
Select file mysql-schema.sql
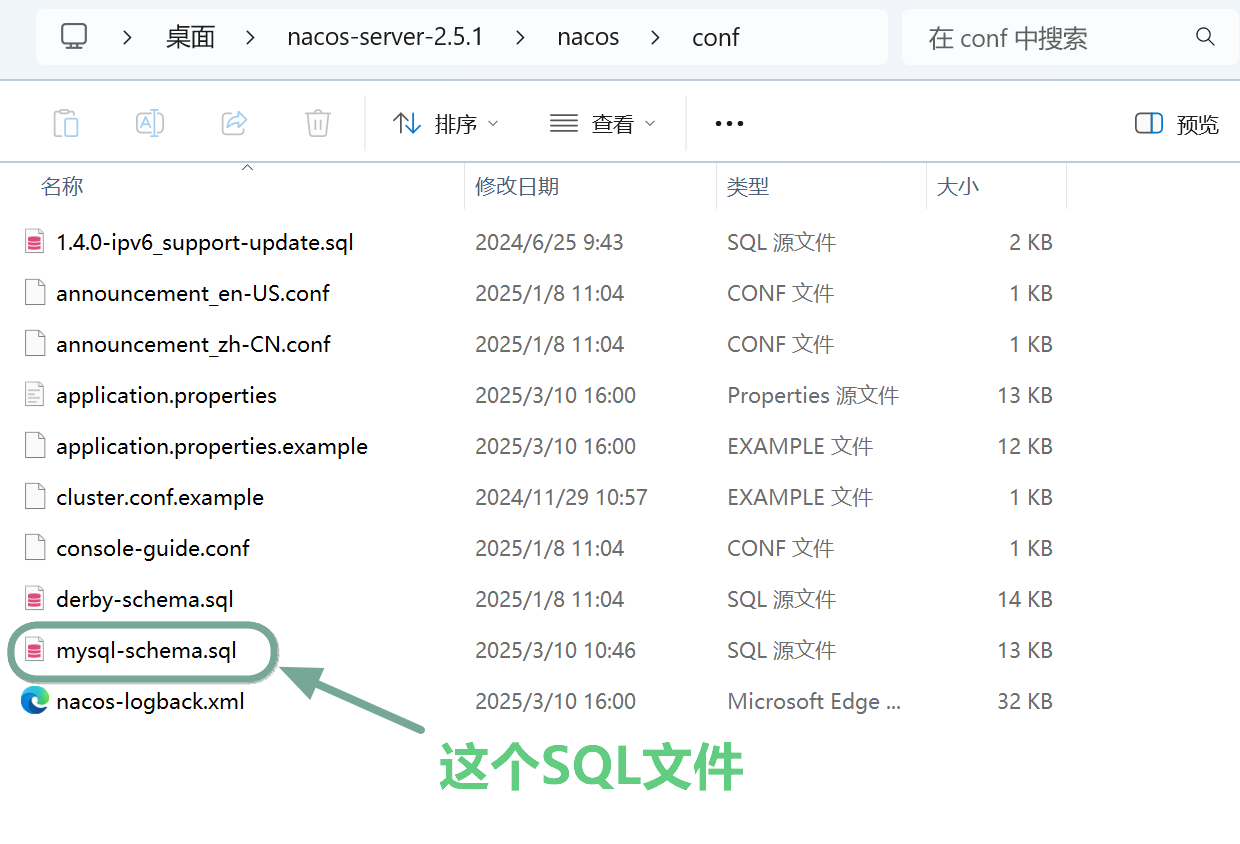(x=146, y=650)
